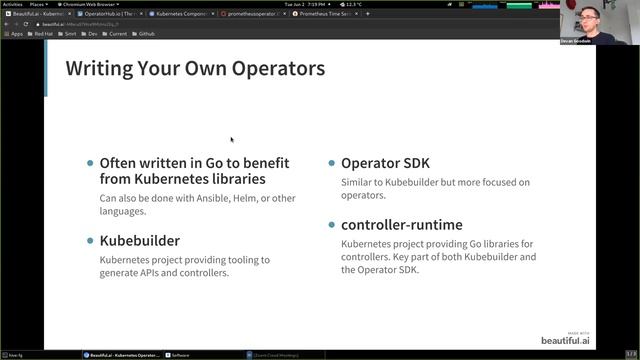This screenshot has width=640, height=360.
Task: Close the prometheusoperator tab
Action: pos(284,14)
